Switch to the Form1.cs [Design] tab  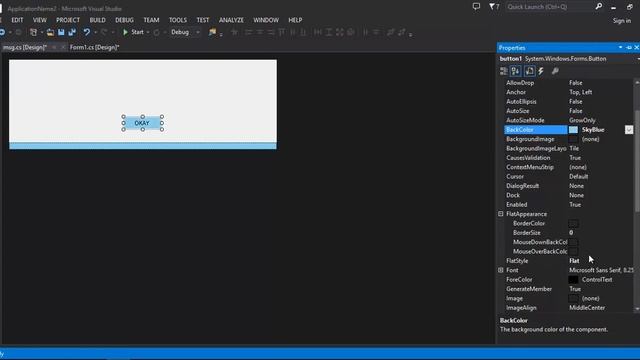[94, 47]
